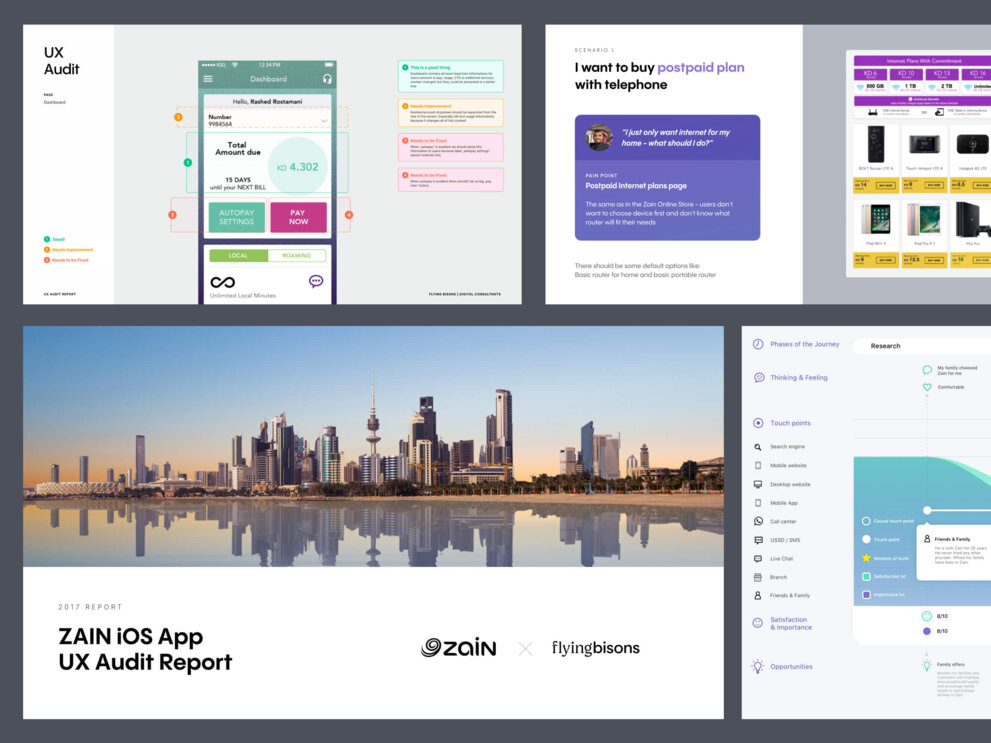This screenshot has width=991, height=743.
Task: Click the Call center phone icon
Action: (x=758, y=521)
